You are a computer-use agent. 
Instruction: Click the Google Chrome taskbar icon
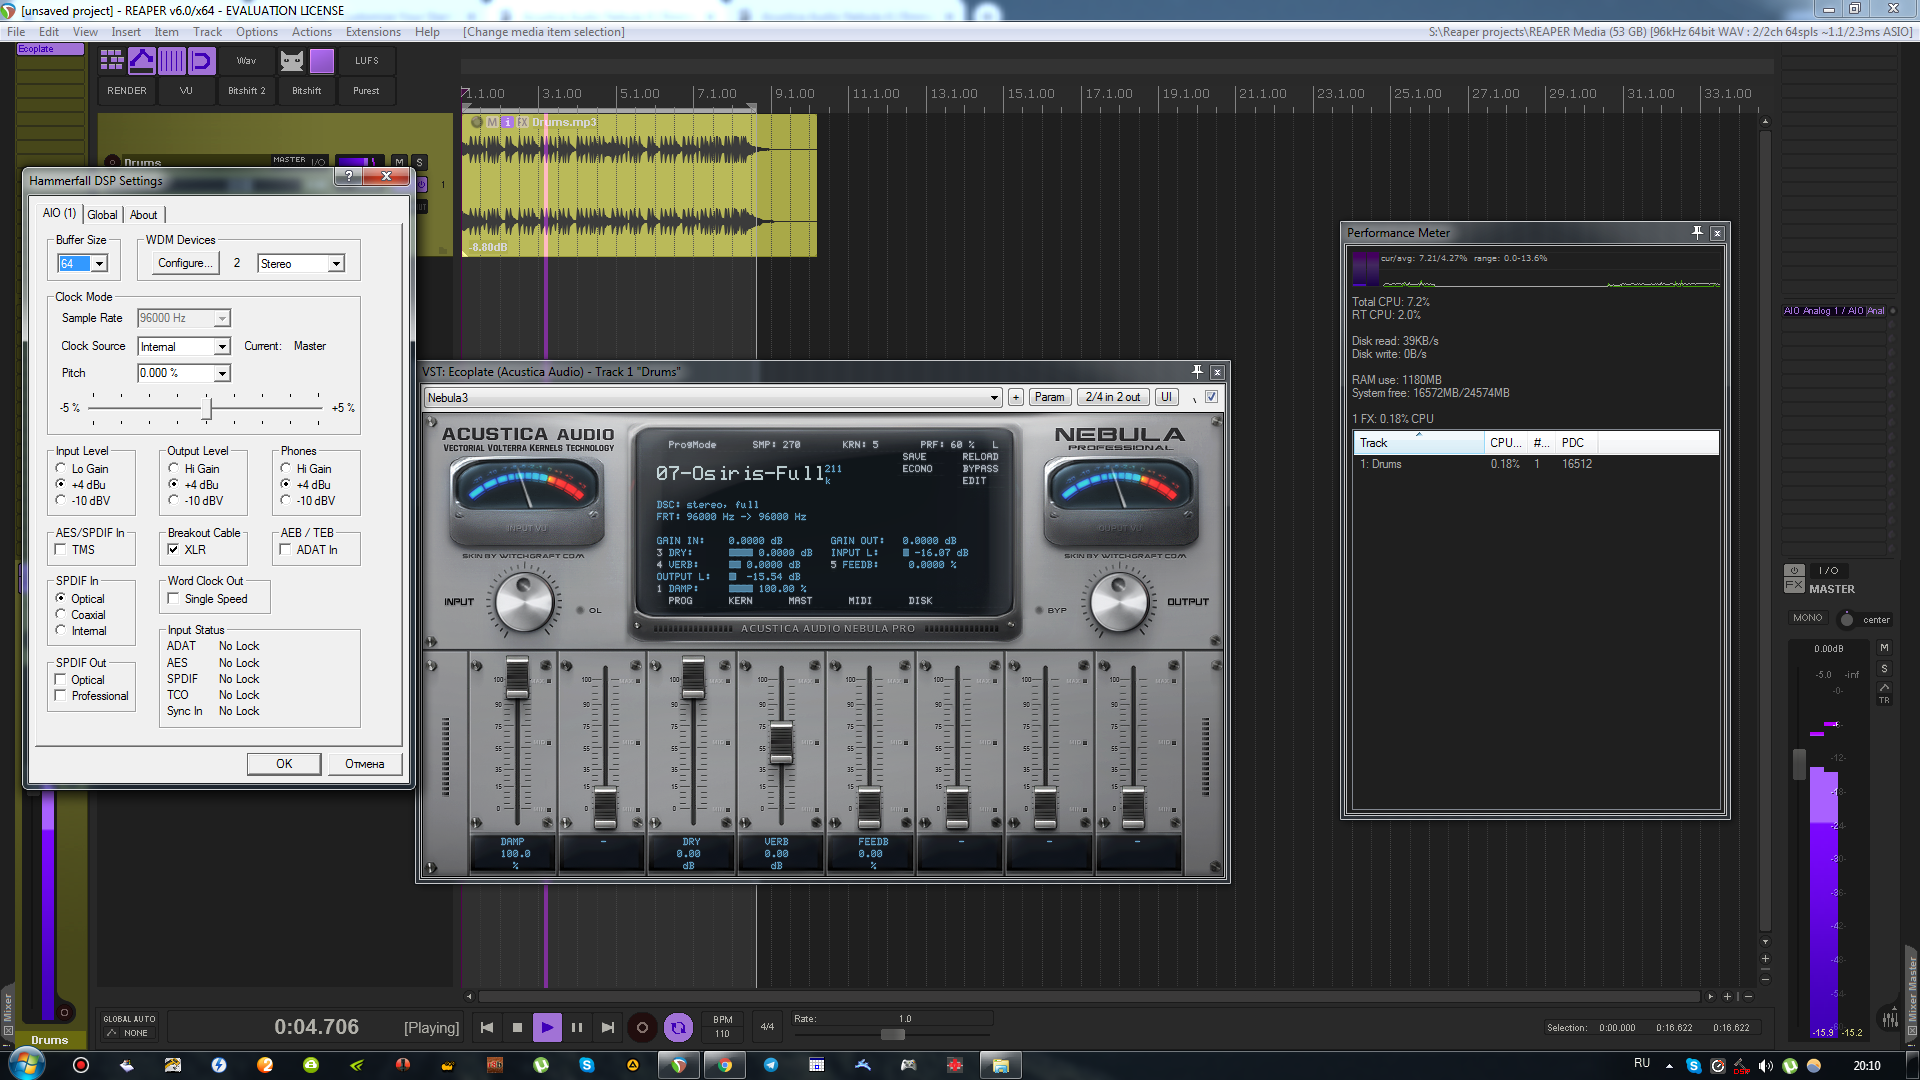coord(724,1065)
